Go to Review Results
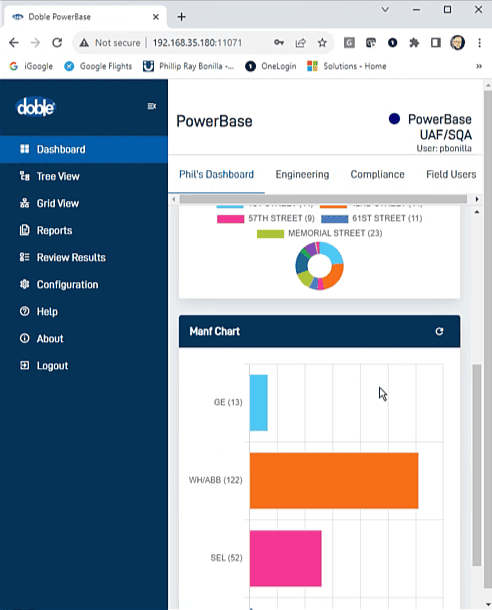 click(x=84, y=258)
